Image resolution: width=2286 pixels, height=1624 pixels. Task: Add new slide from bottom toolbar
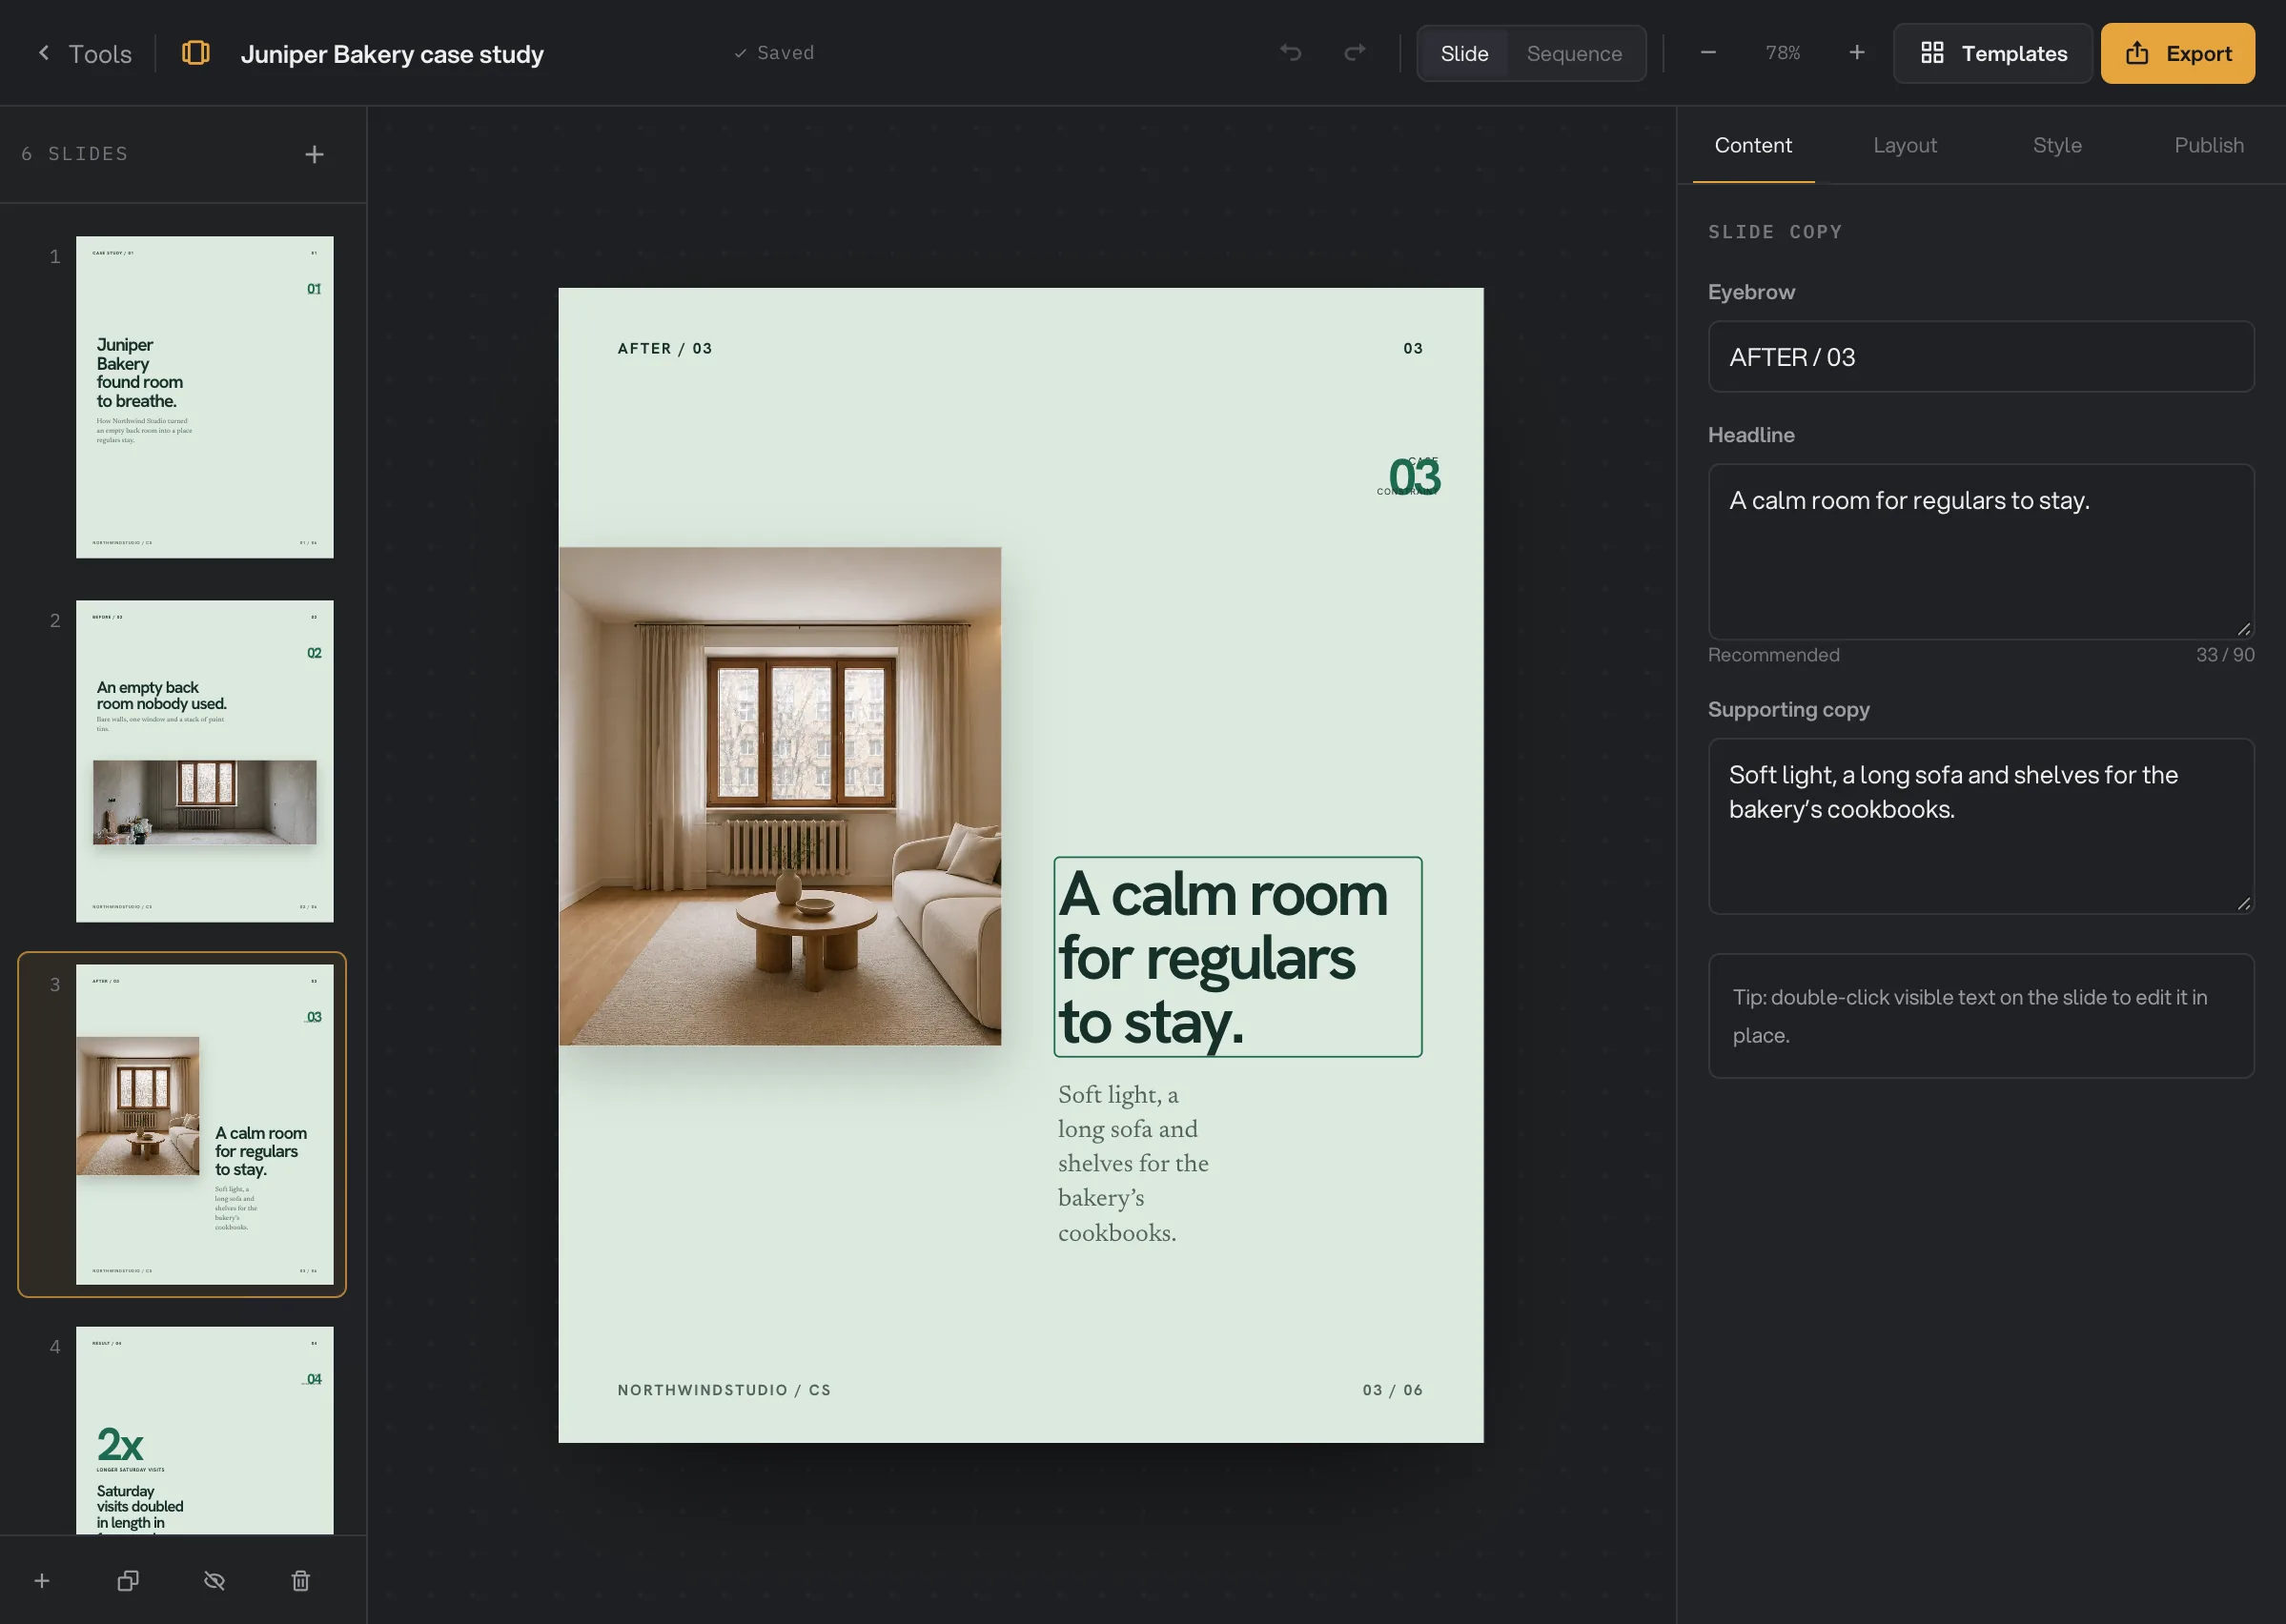pyautogui.click(x=42, y=1580)
